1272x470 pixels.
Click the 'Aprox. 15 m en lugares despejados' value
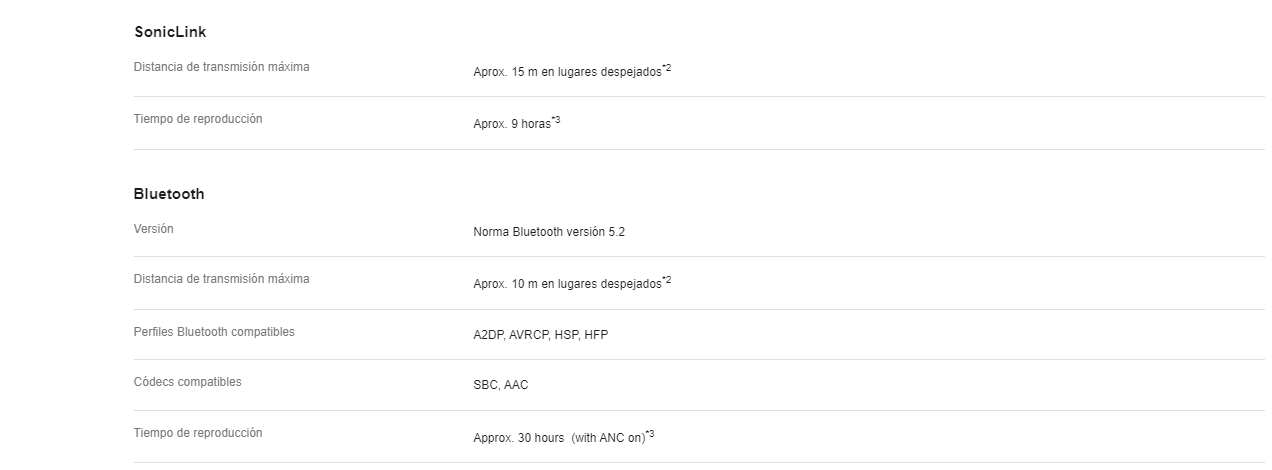tap(567, 72)
